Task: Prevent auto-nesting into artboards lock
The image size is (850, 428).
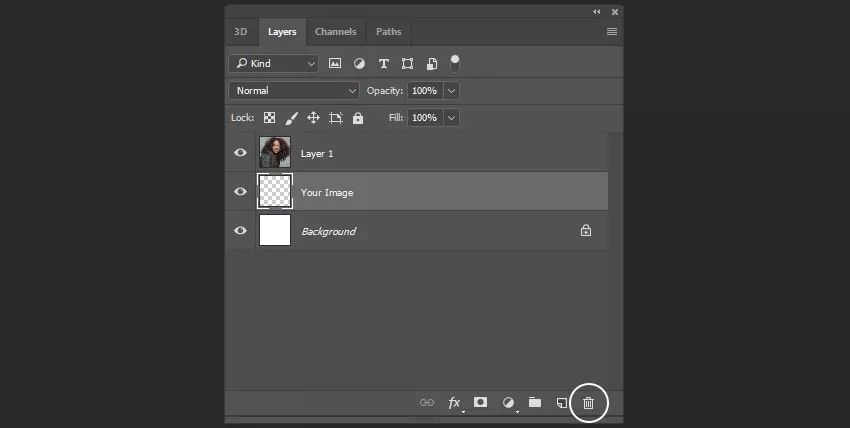Action: pos(336,118)
